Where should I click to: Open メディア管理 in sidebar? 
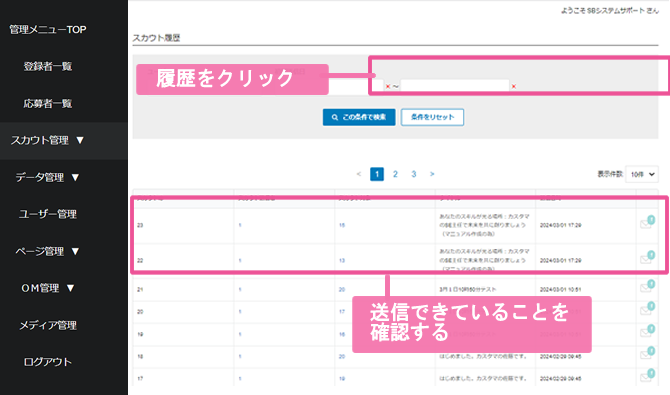pyautogui.click(x=48, y=325)
